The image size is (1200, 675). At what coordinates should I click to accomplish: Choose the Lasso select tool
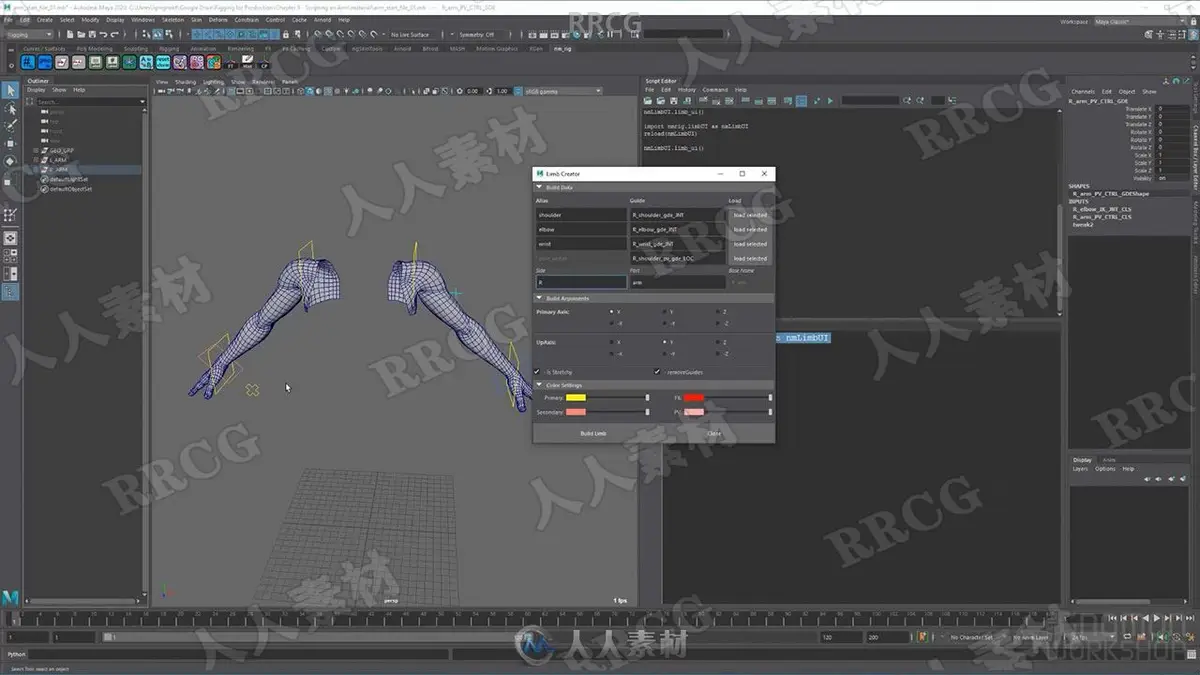(10, 109)
